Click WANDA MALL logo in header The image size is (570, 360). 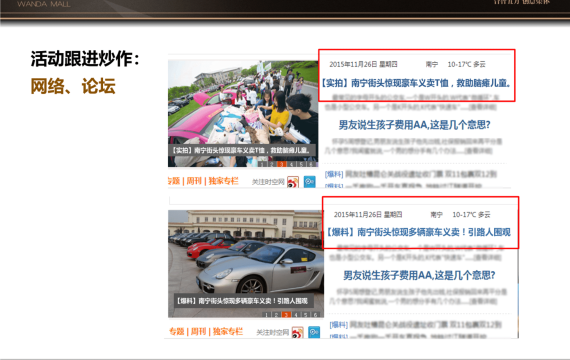[44, 4]
